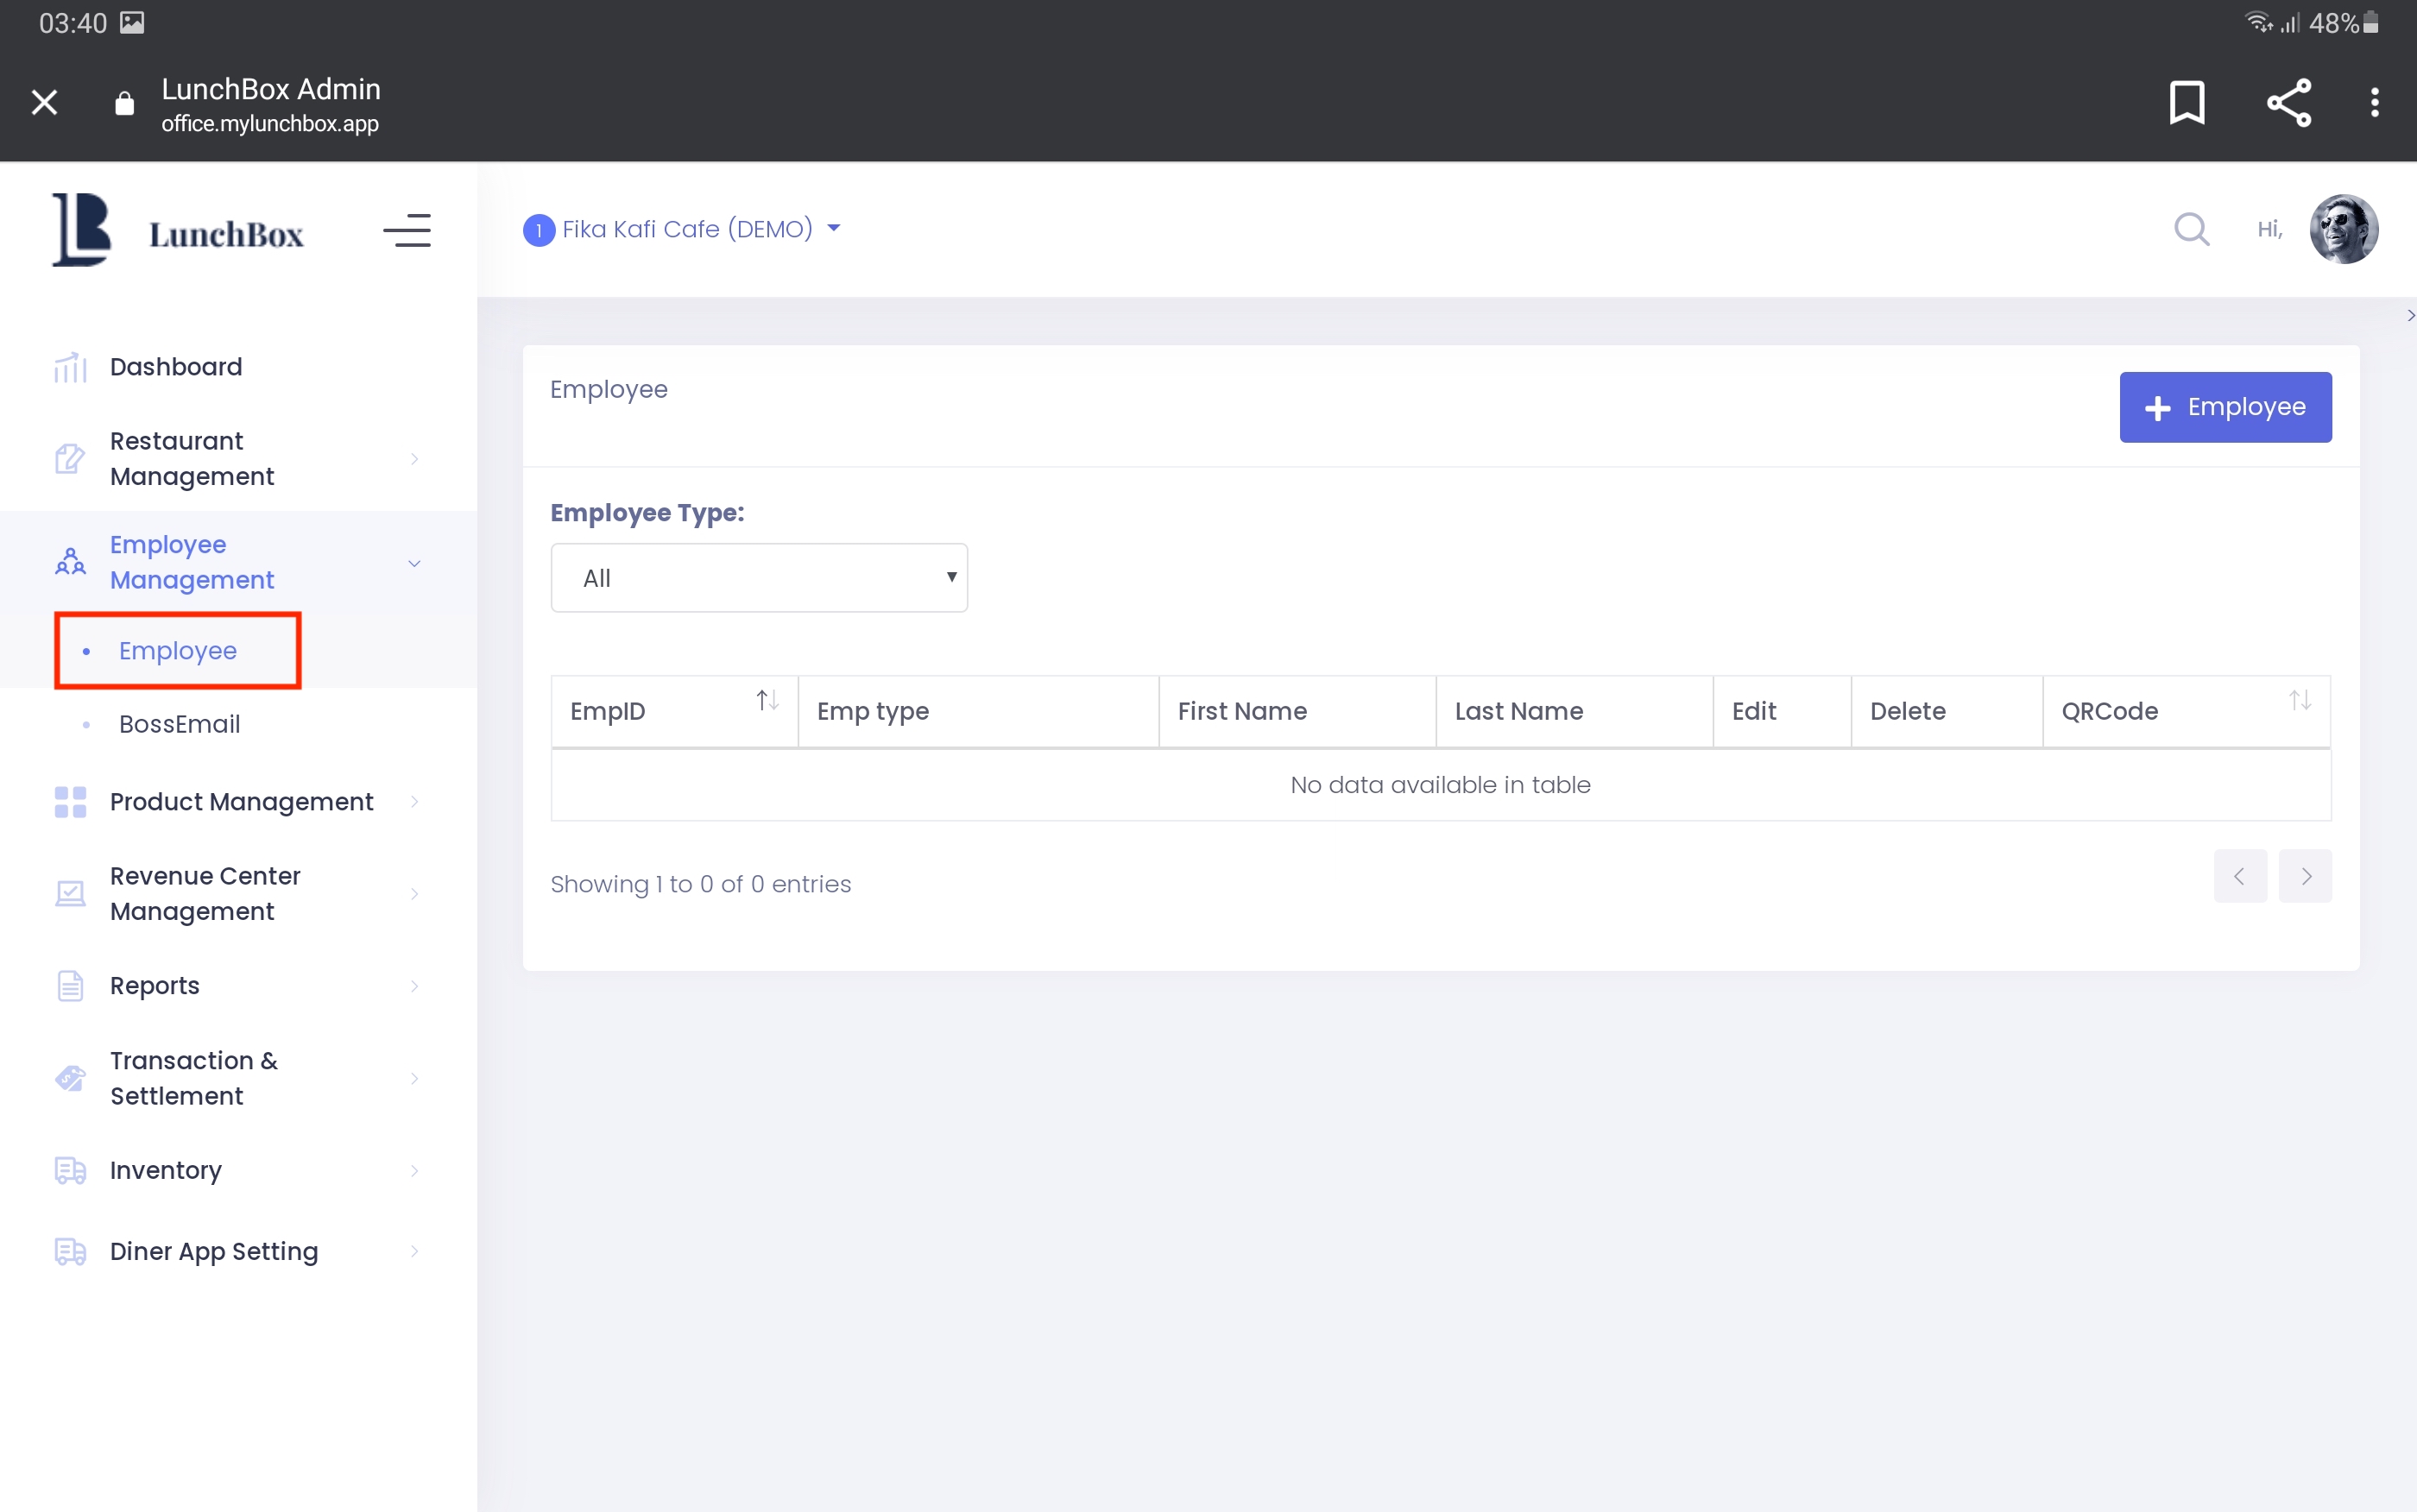Open the Employee Type dropdown

[x=759, y=578]
